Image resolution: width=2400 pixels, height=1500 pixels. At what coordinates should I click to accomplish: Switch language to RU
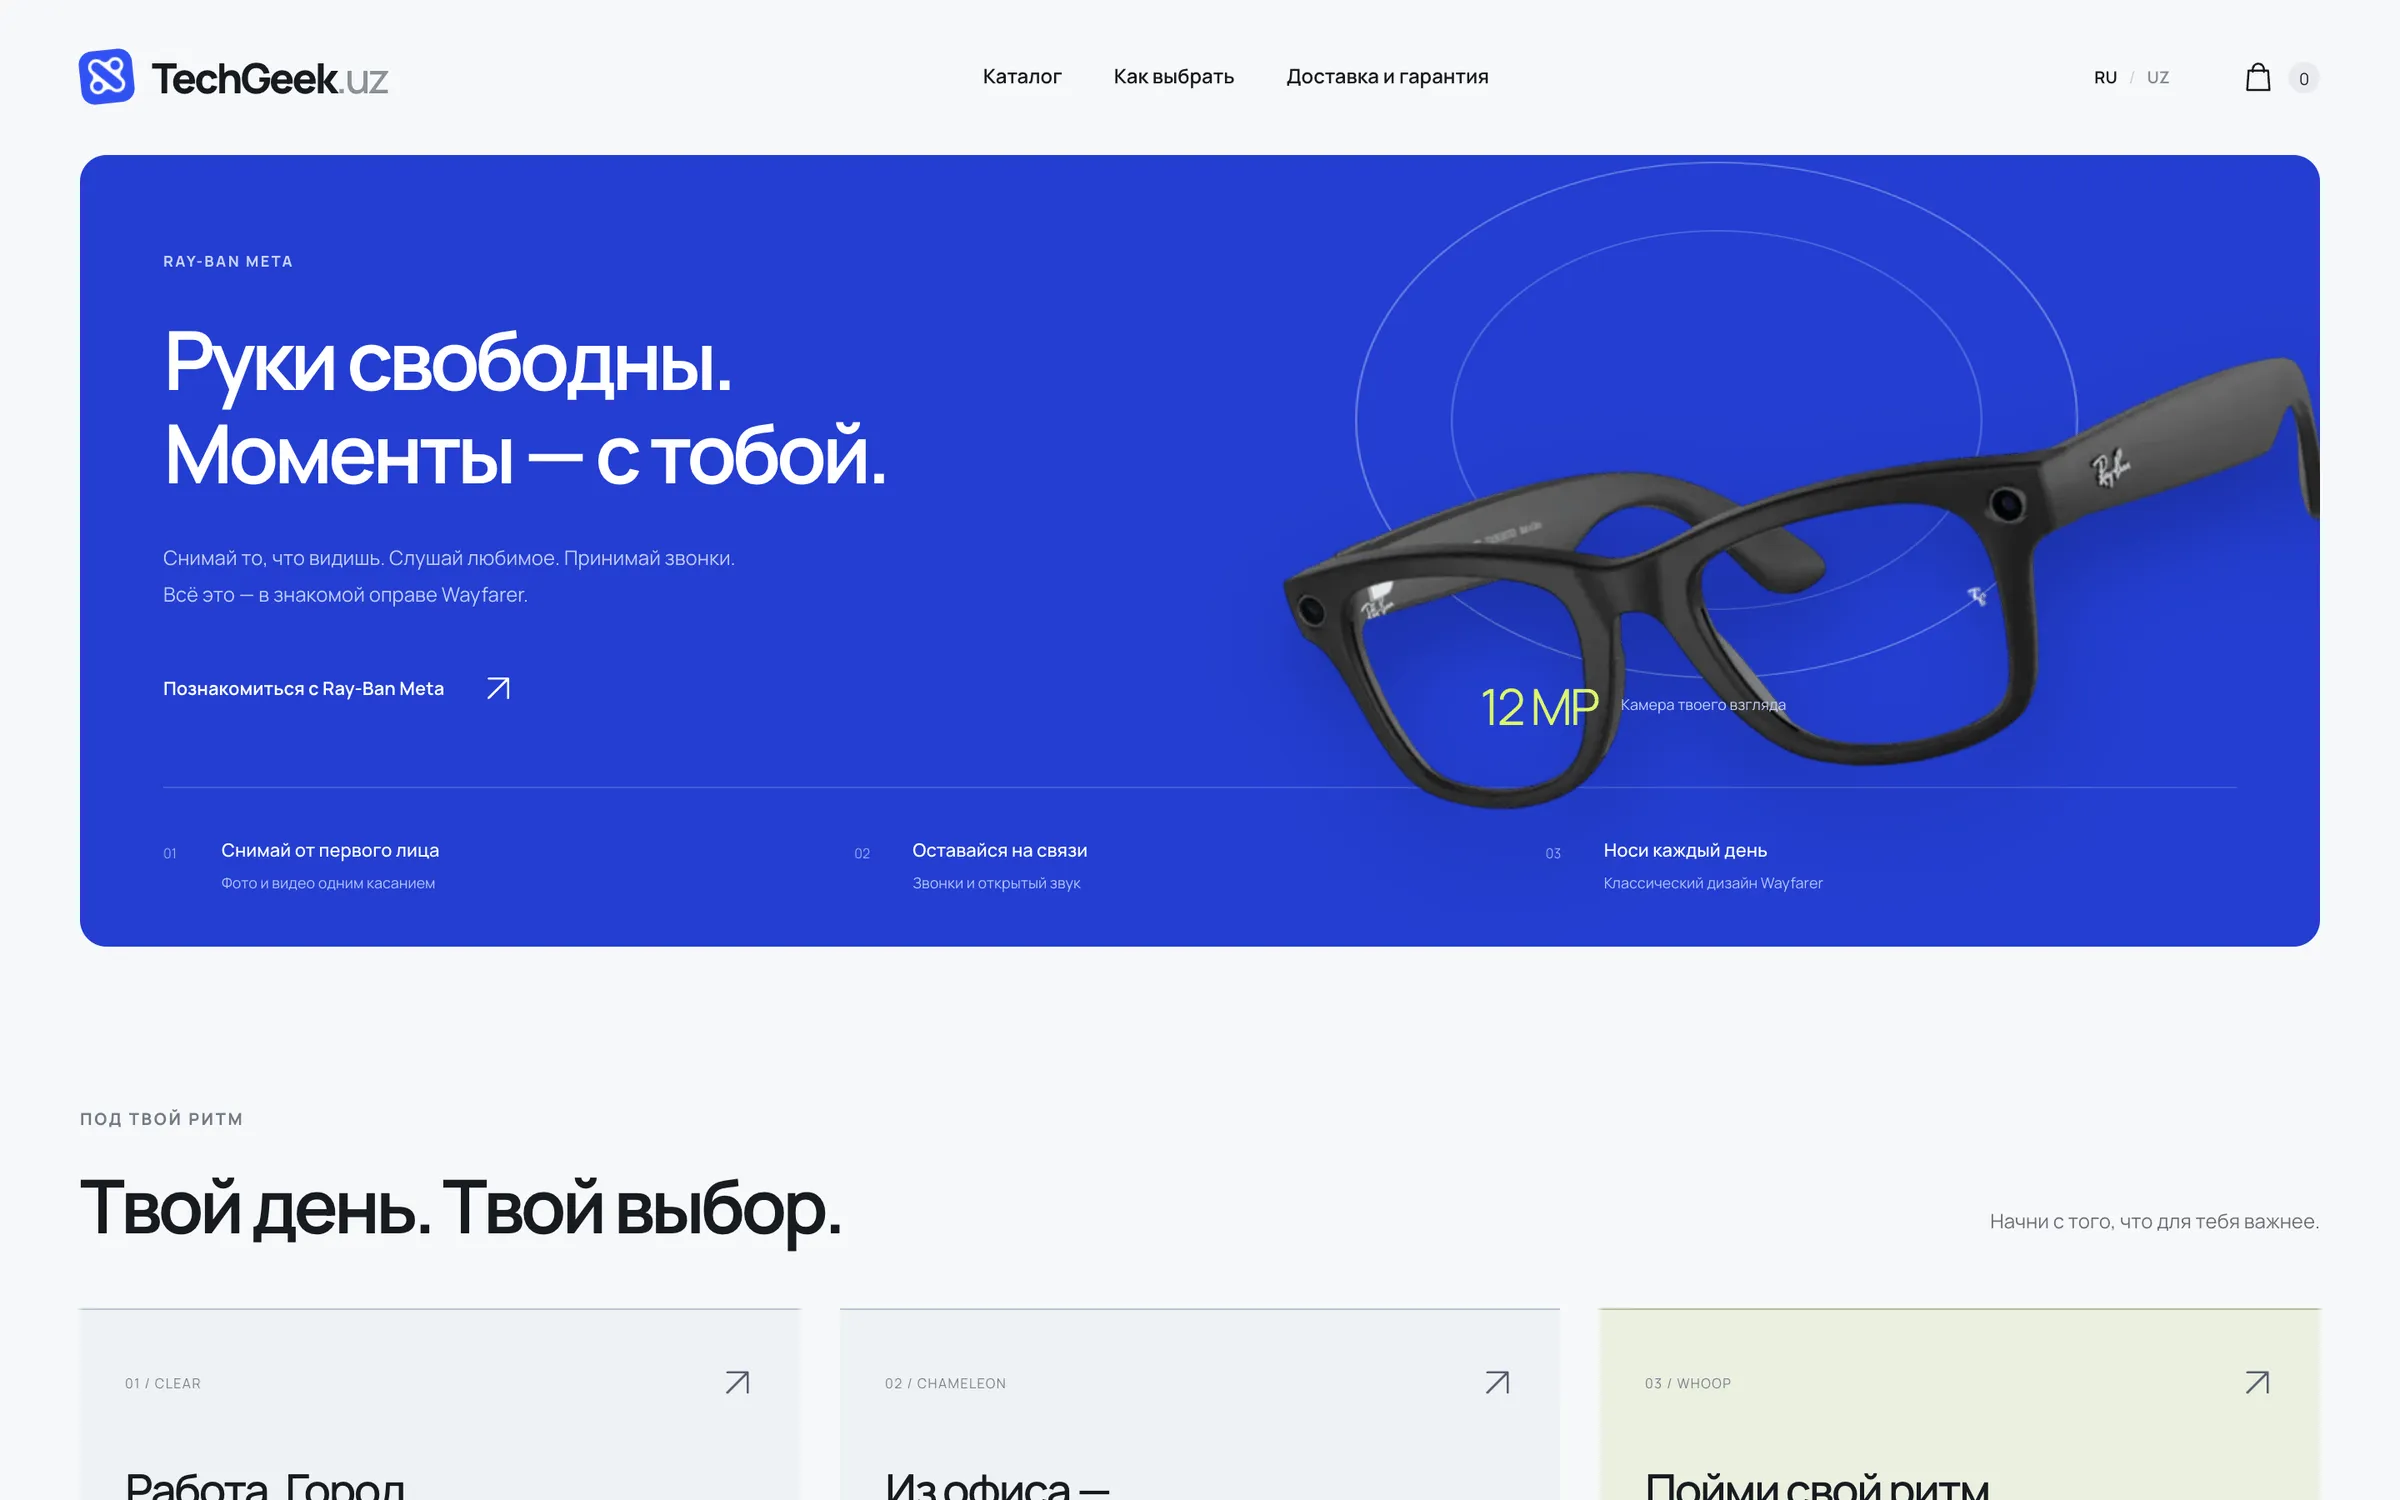(2105, 78)
